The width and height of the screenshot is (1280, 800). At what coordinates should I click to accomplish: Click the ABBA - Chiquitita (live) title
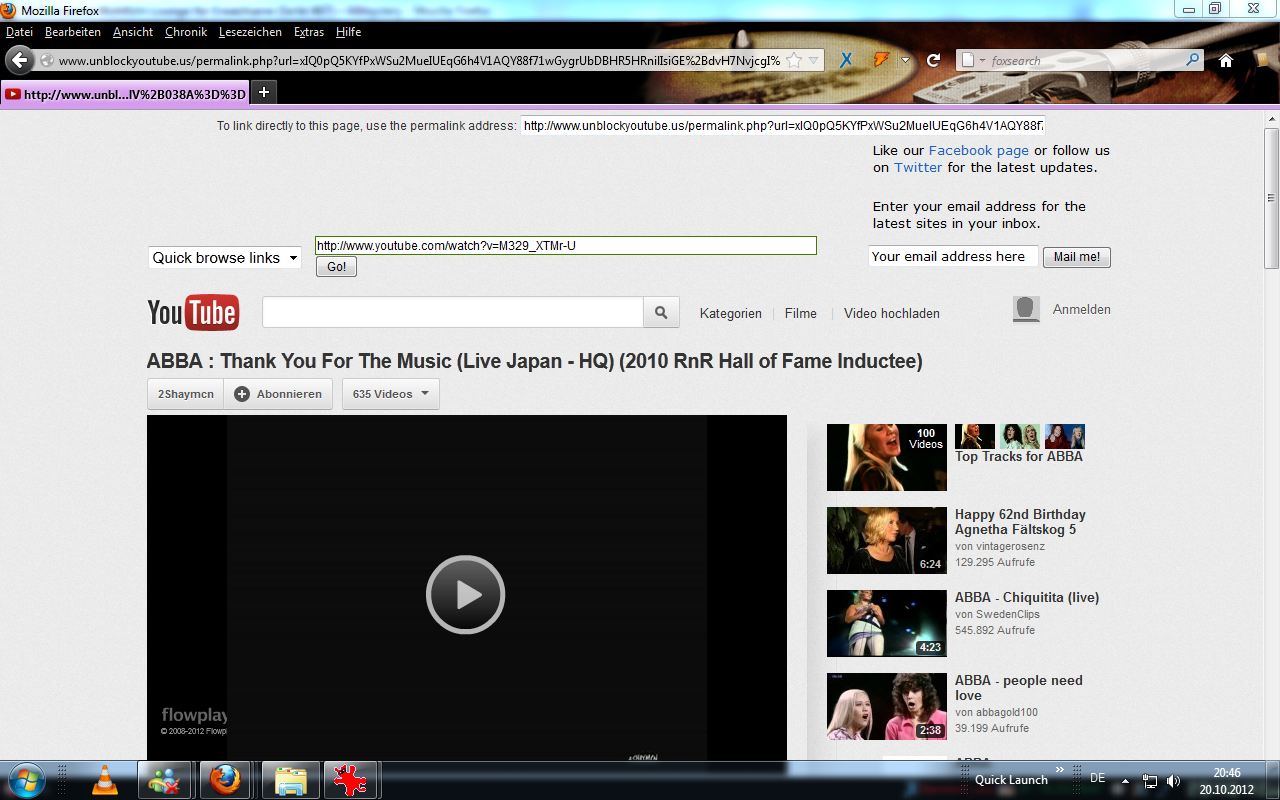[x=1026, y=597]
